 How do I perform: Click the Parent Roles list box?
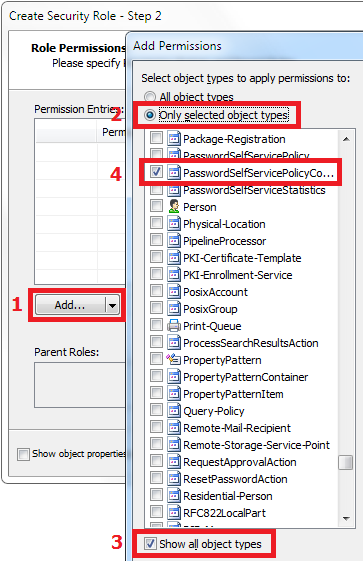click(79, 385)
